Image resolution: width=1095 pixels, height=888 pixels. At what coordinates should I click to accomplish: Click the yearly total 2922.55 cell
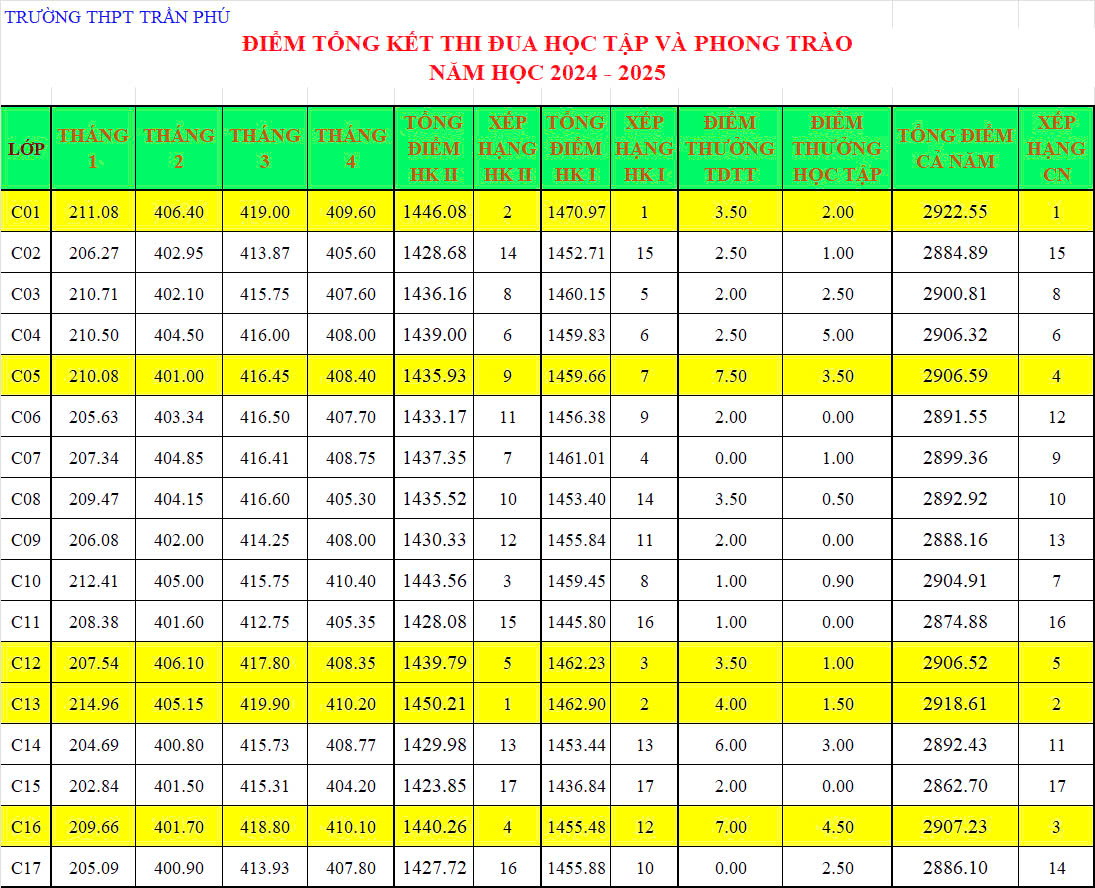[955, 212]
